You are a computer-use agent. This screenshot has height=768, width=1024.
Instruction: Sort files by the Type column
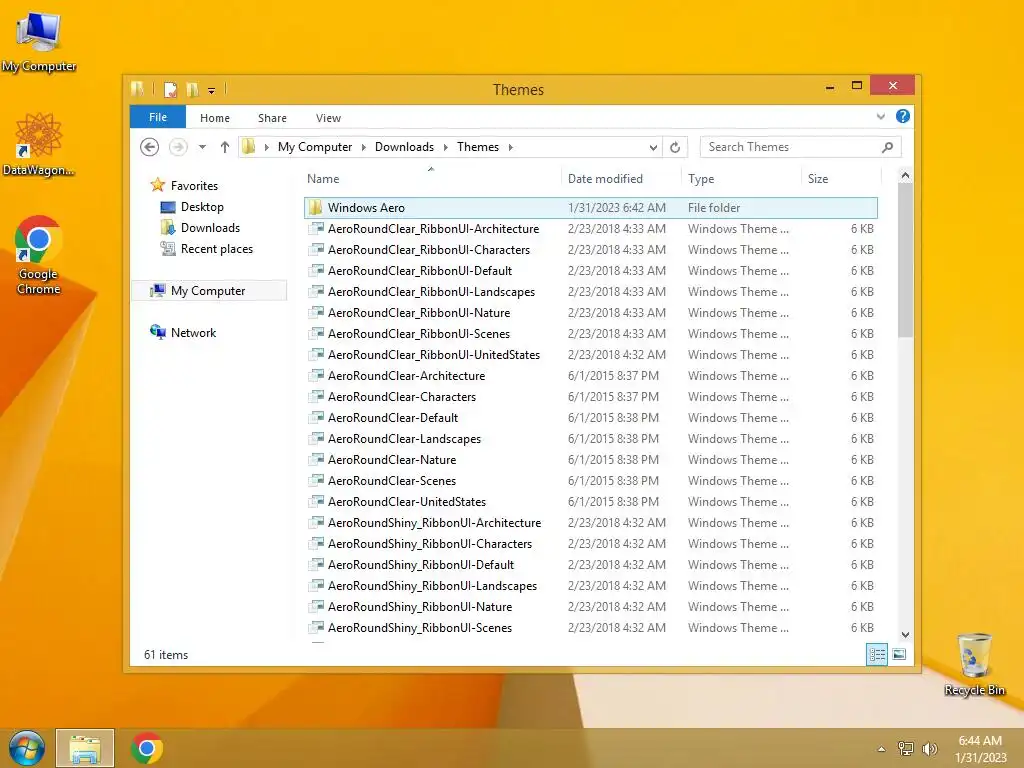[x=701, y=178]
